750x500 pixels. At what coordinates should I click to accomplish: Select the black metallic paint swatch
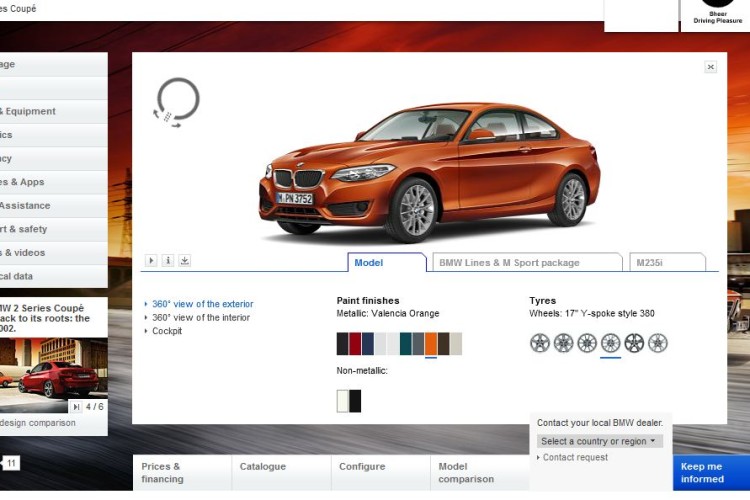pos(342,344)
